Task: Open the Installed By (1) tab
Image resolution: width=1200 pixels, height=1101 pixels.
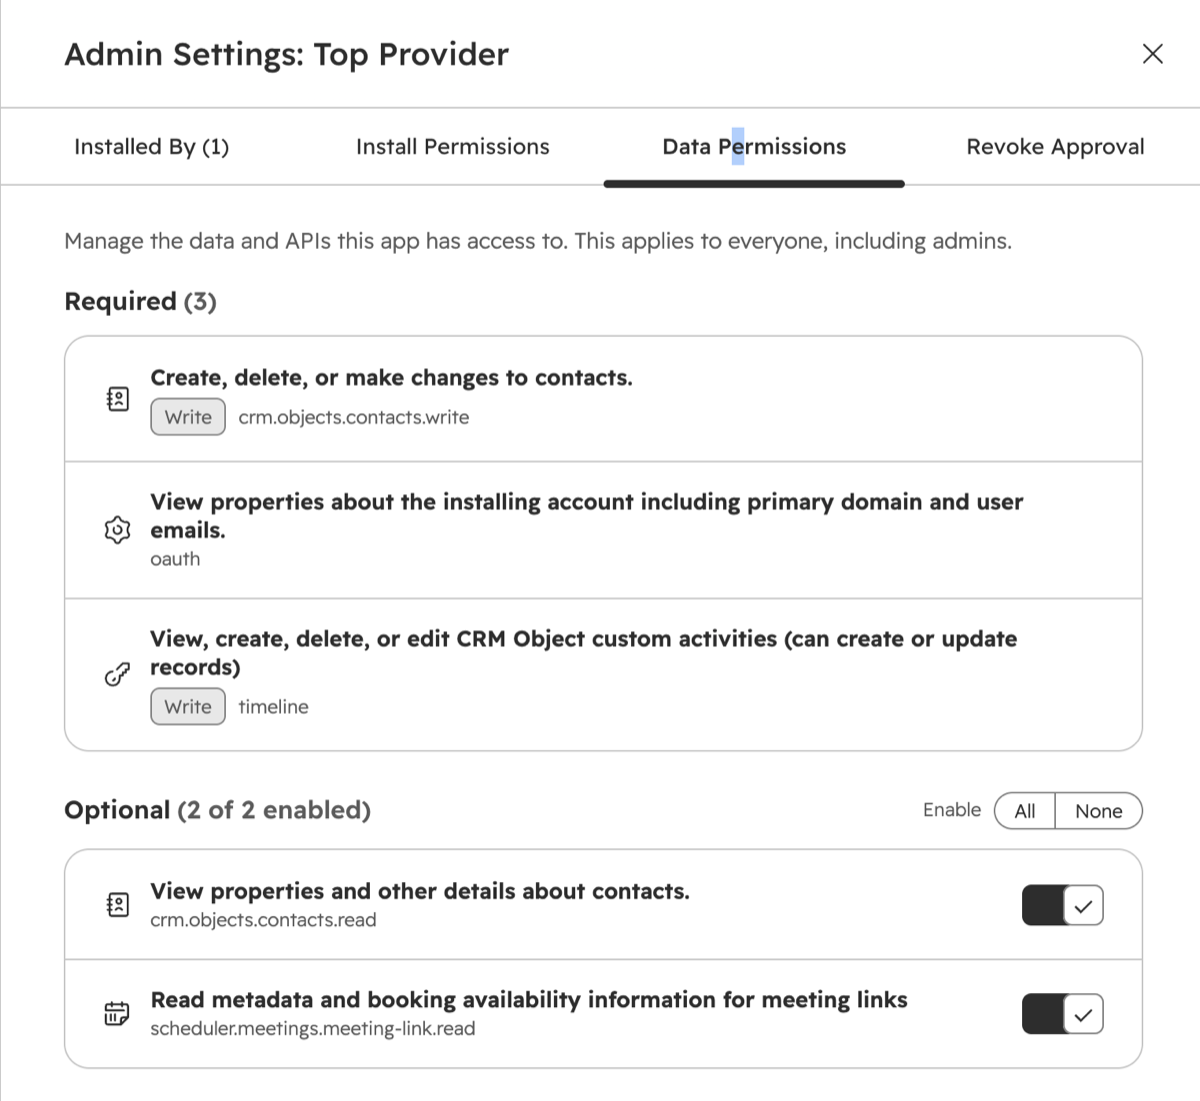Action: pyautogui.click(x=152, y=147)
